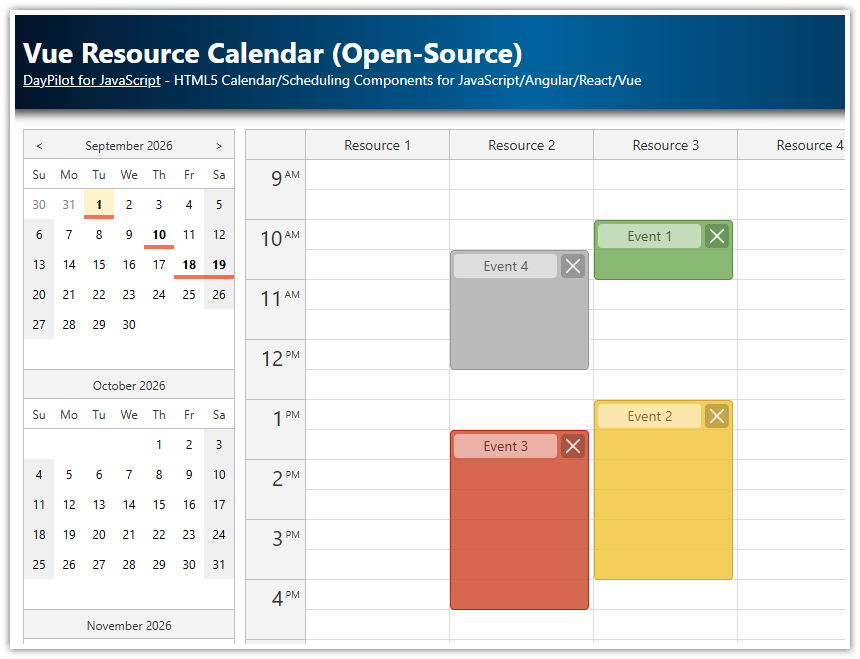The width and height of the screenshot is (860, 659).
Task: Delete Event 1 using its X icon
Action: (717, 236)
